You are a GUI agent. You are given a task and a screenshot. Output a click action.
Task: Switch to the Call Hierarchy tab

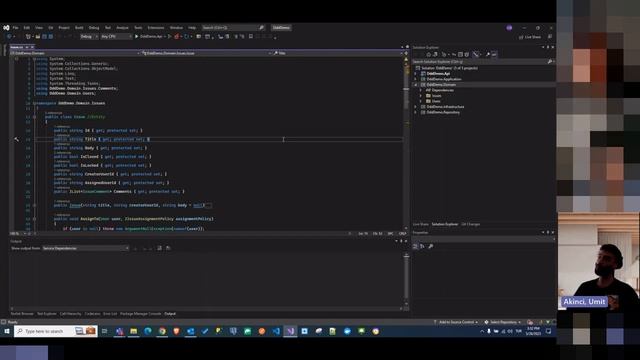pyautogui.click(x=71, y=314)
